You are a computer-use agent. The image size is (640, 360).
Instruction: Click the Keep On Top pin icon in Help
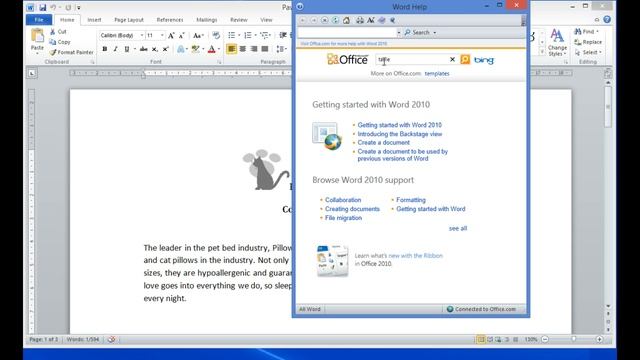392,20
